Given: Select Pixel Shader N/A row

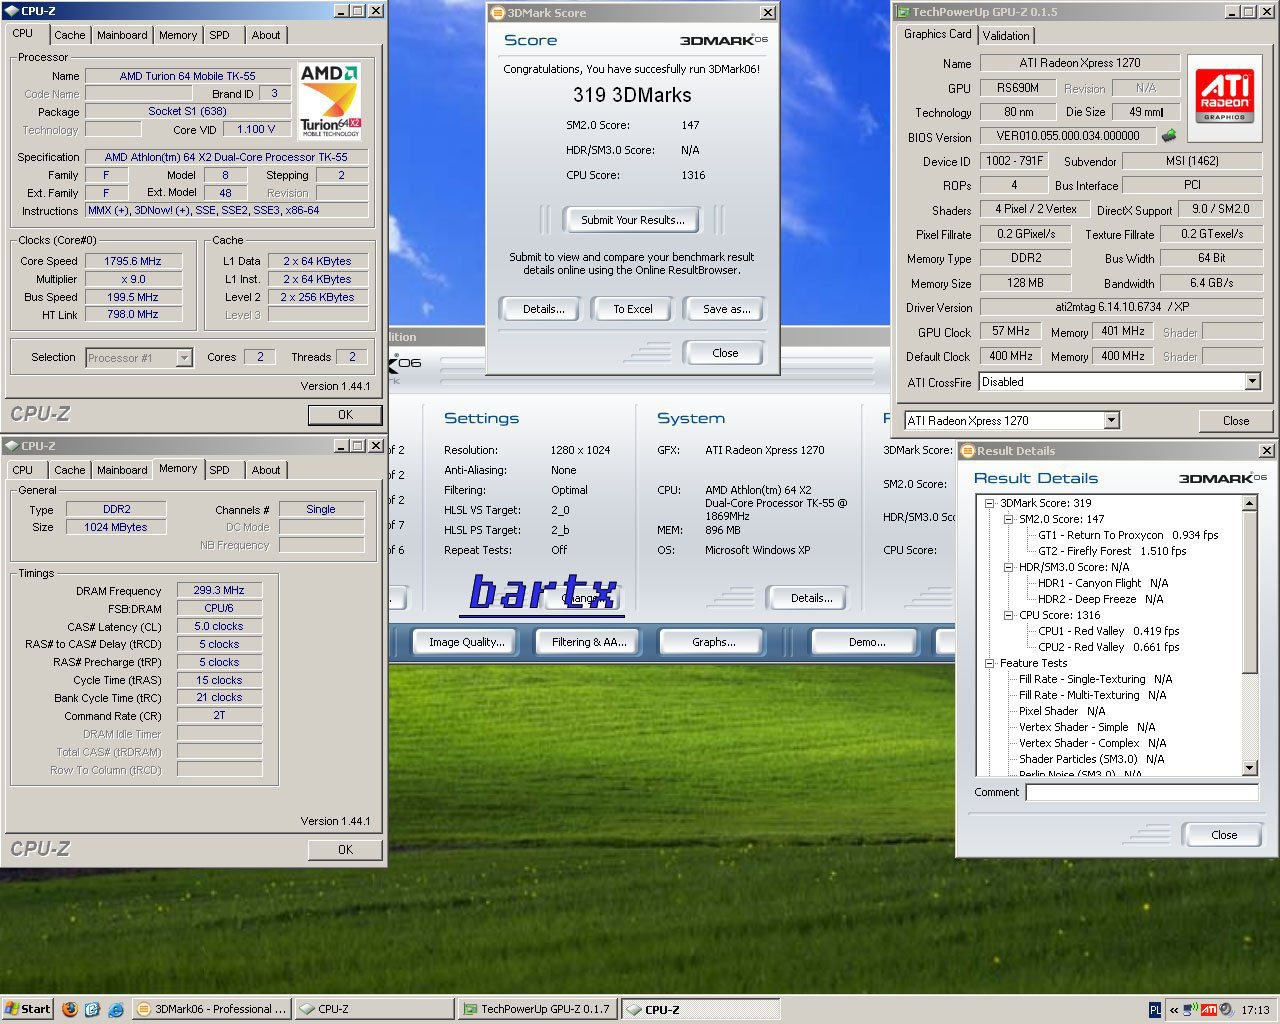Looking at the screenshot, I should pos(1062,711).
